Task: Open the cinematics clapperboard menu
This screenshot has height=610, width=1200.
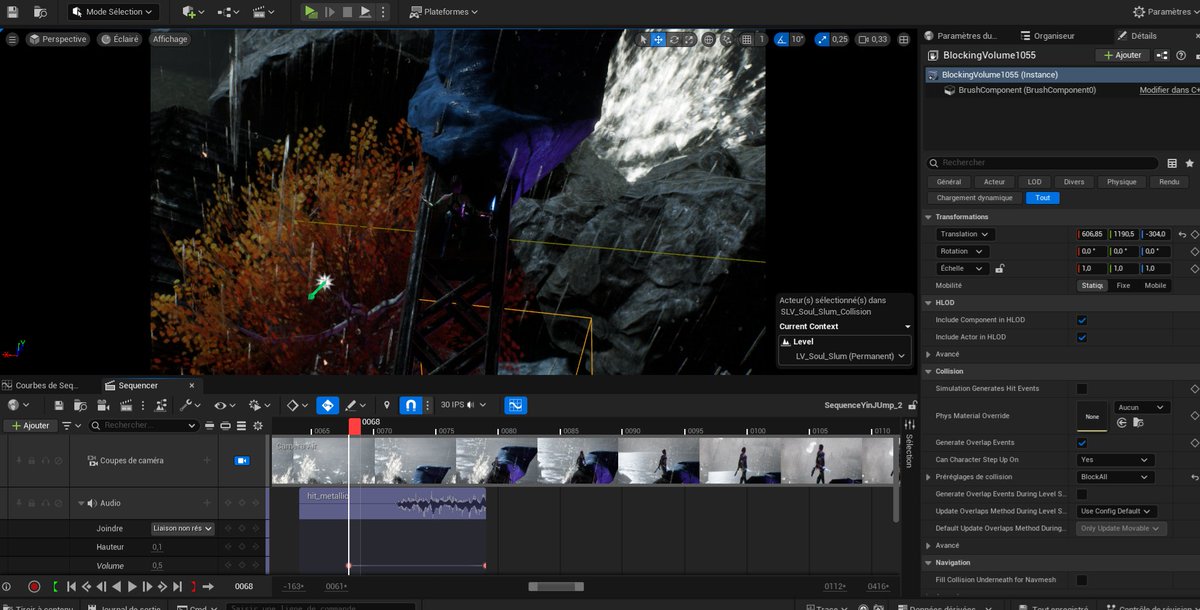Action: (263, 12)
